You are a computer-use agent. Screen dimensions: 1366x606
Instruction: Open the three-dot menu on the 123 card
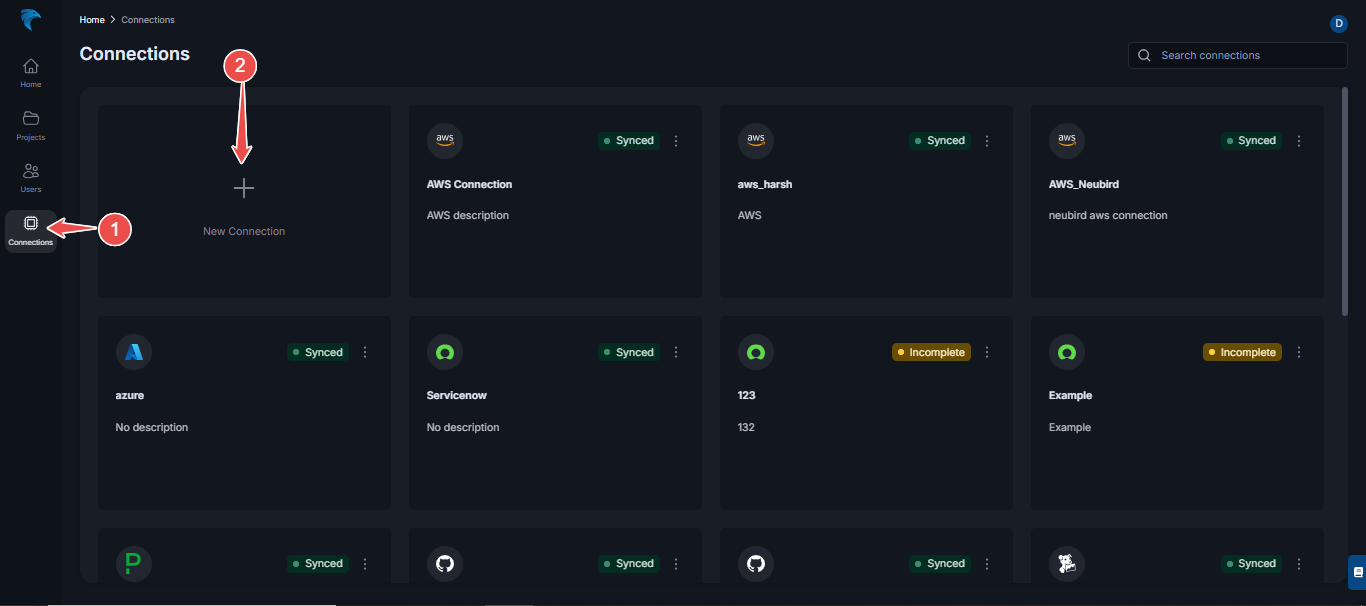[x=987, y=352]
